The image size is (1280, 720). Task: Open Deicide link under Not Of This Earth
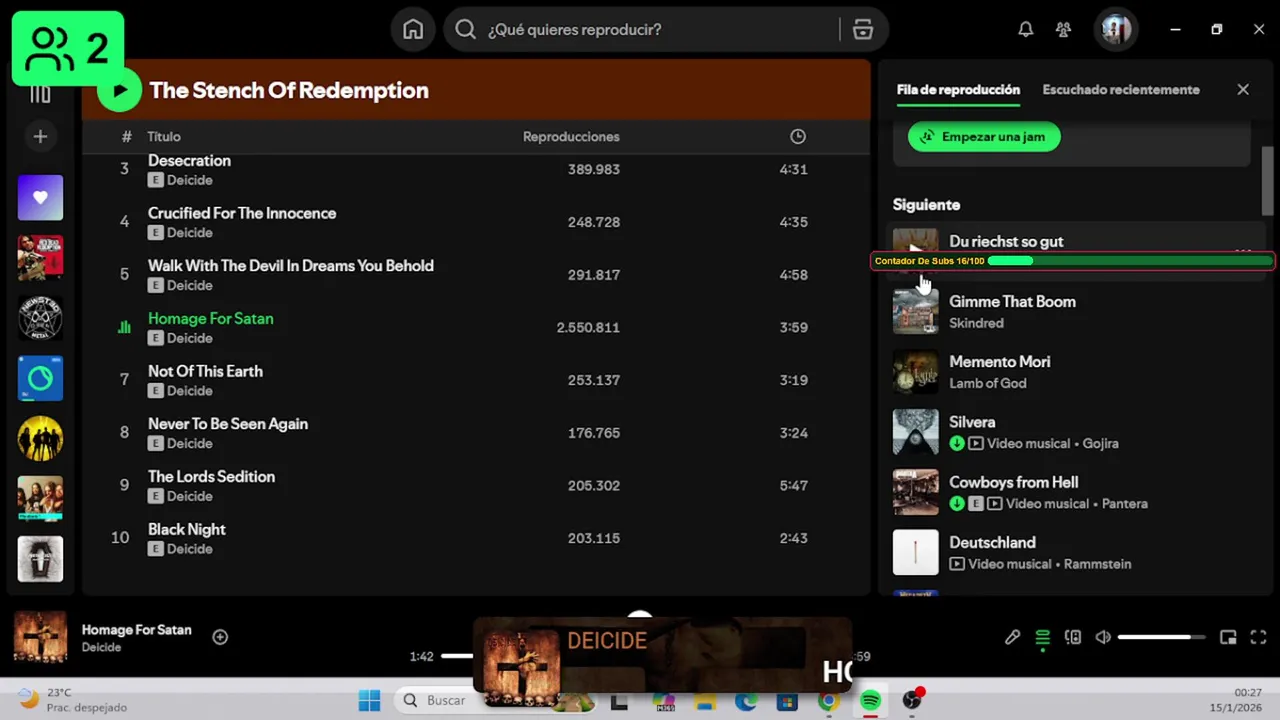[189, 391]
